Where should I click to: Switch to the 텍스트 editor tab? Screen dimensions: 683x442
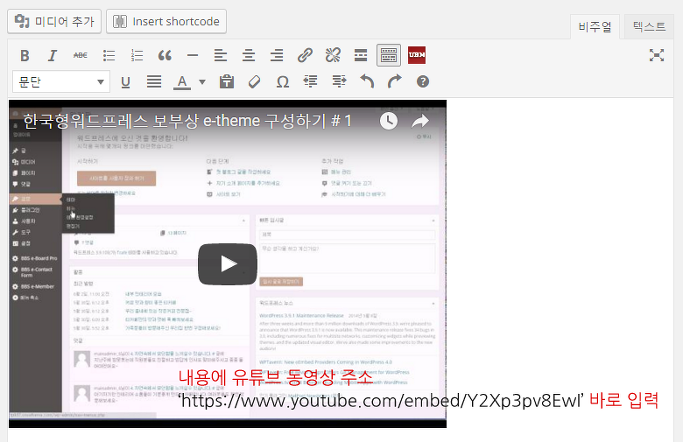pyautogui.click(x=649, y=27)
